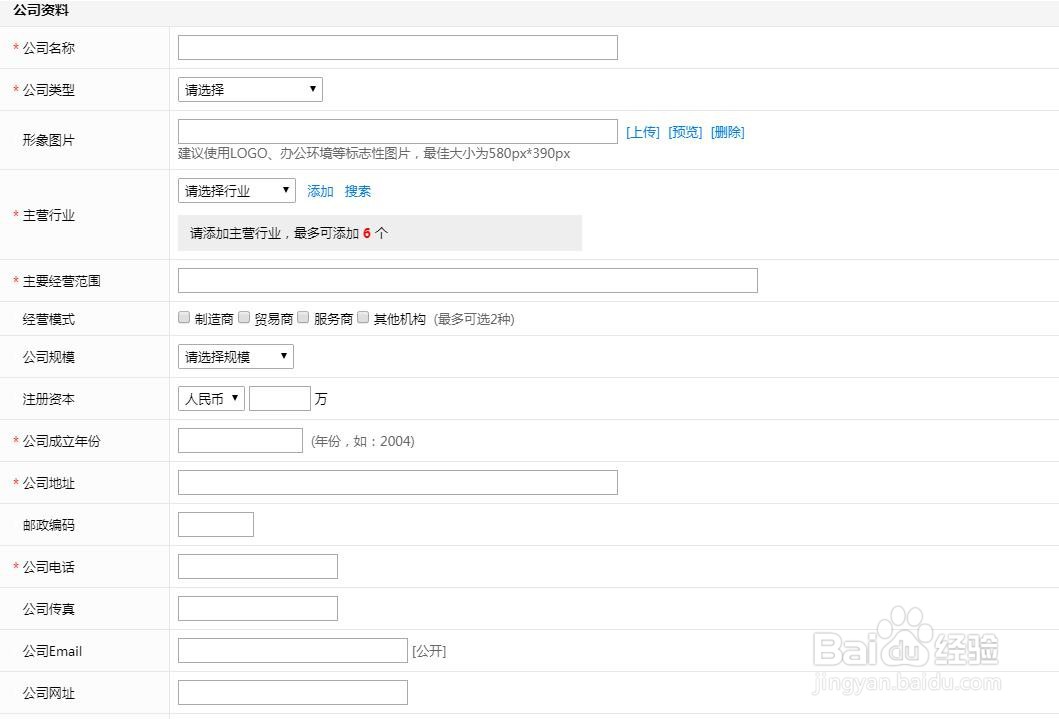The image size is (1059, 719).
Task: Click the [预览] preview link
Action: pos(684,131)
